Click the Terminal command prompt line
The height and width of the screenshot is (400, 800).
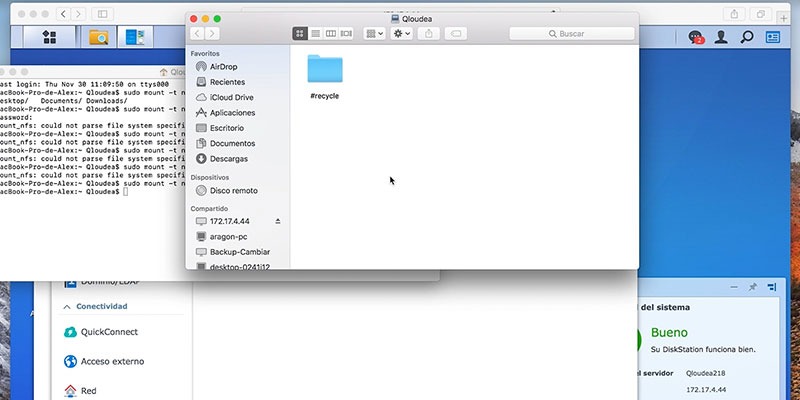coord(64,191)
